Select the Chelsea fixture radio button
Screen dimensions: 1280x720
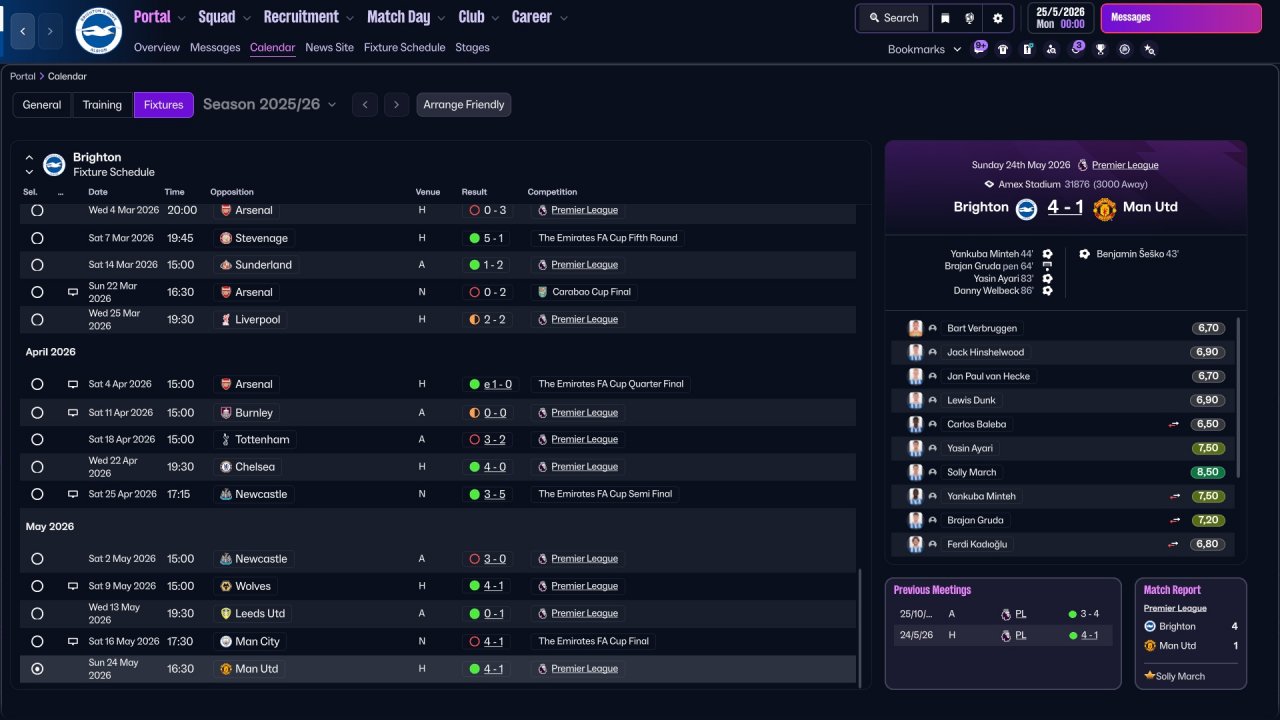coord(37,467)
